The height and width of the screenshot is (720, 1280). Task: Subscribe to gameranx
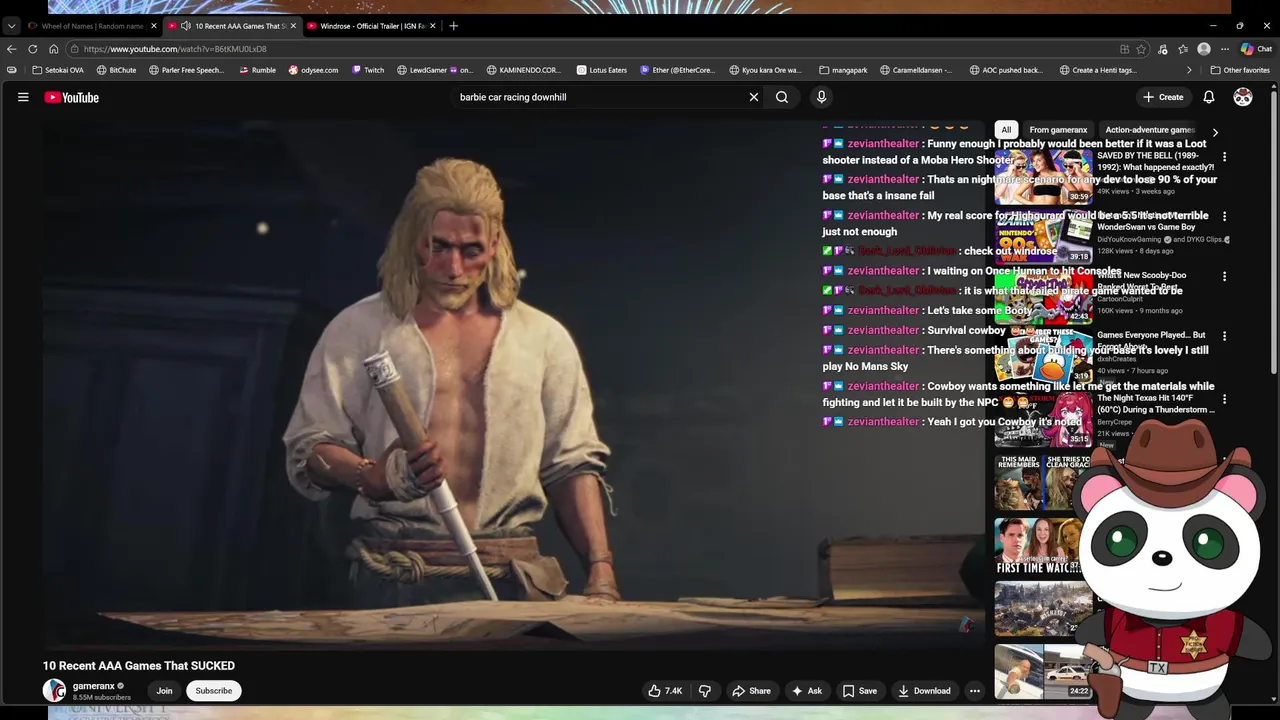(214, 691)
